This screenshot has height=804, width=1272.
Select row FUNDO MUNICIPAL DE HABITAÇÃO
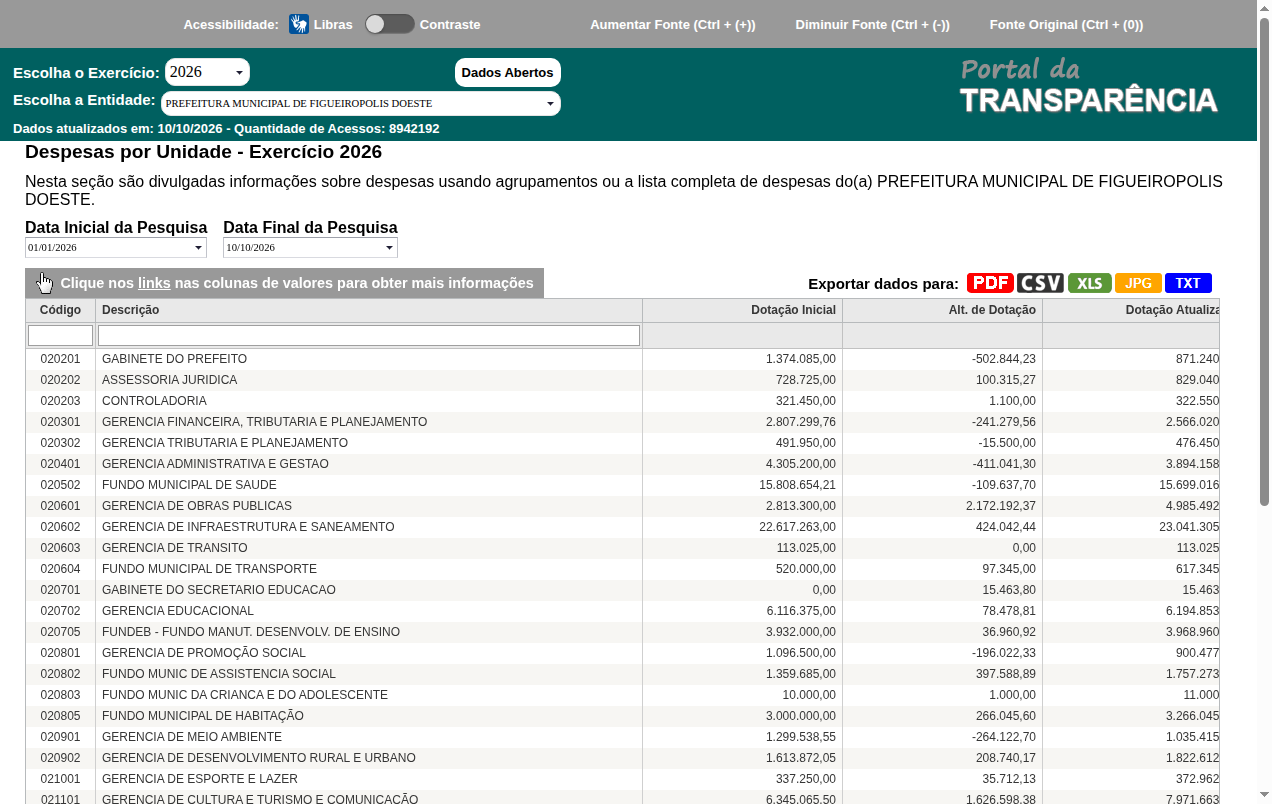622,716
